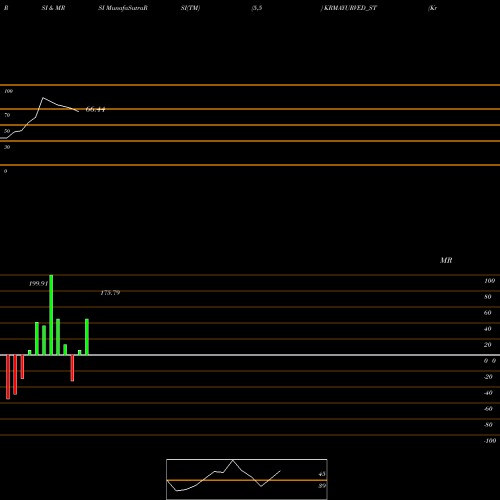Image resolution: width=500 pixels, height=500 pixels.
Task: Click the 45 label in mini chart
Action: 322,474
